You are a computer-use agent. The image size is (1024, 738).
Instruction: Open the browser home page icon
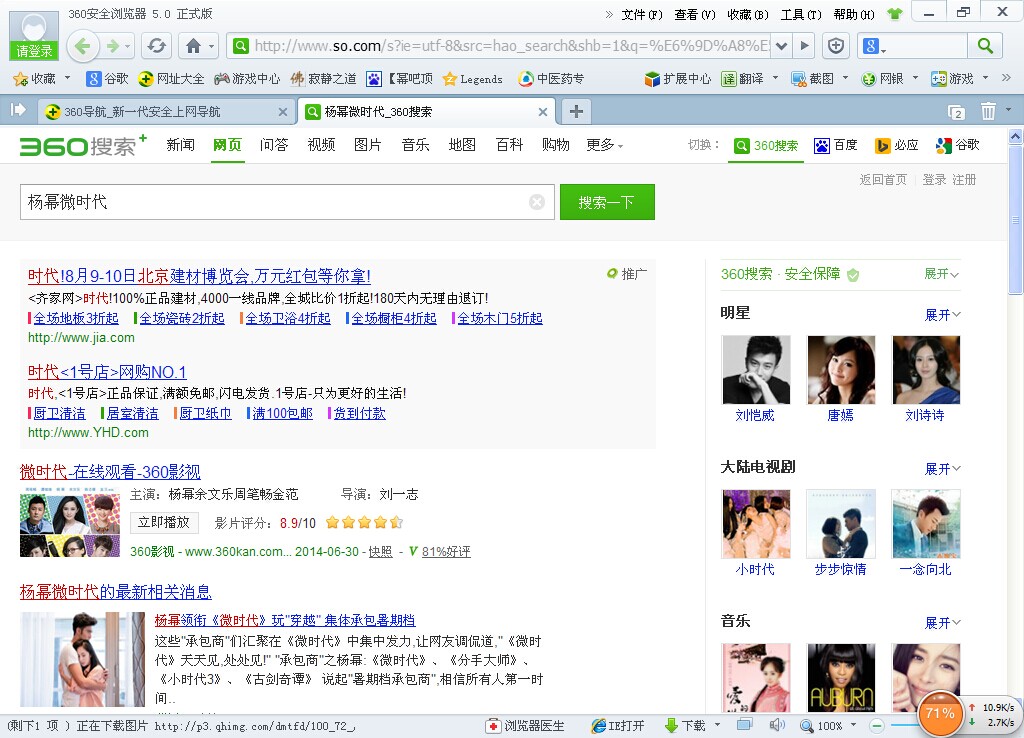point(193,46)
